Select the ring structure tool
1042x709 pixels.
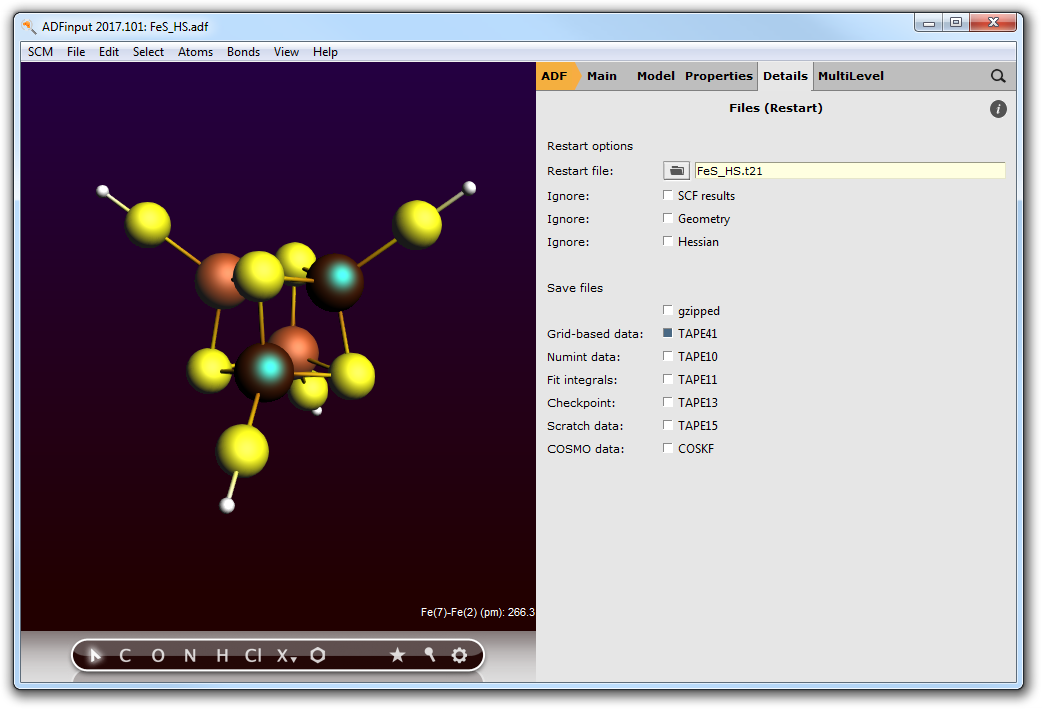point(318,655)
